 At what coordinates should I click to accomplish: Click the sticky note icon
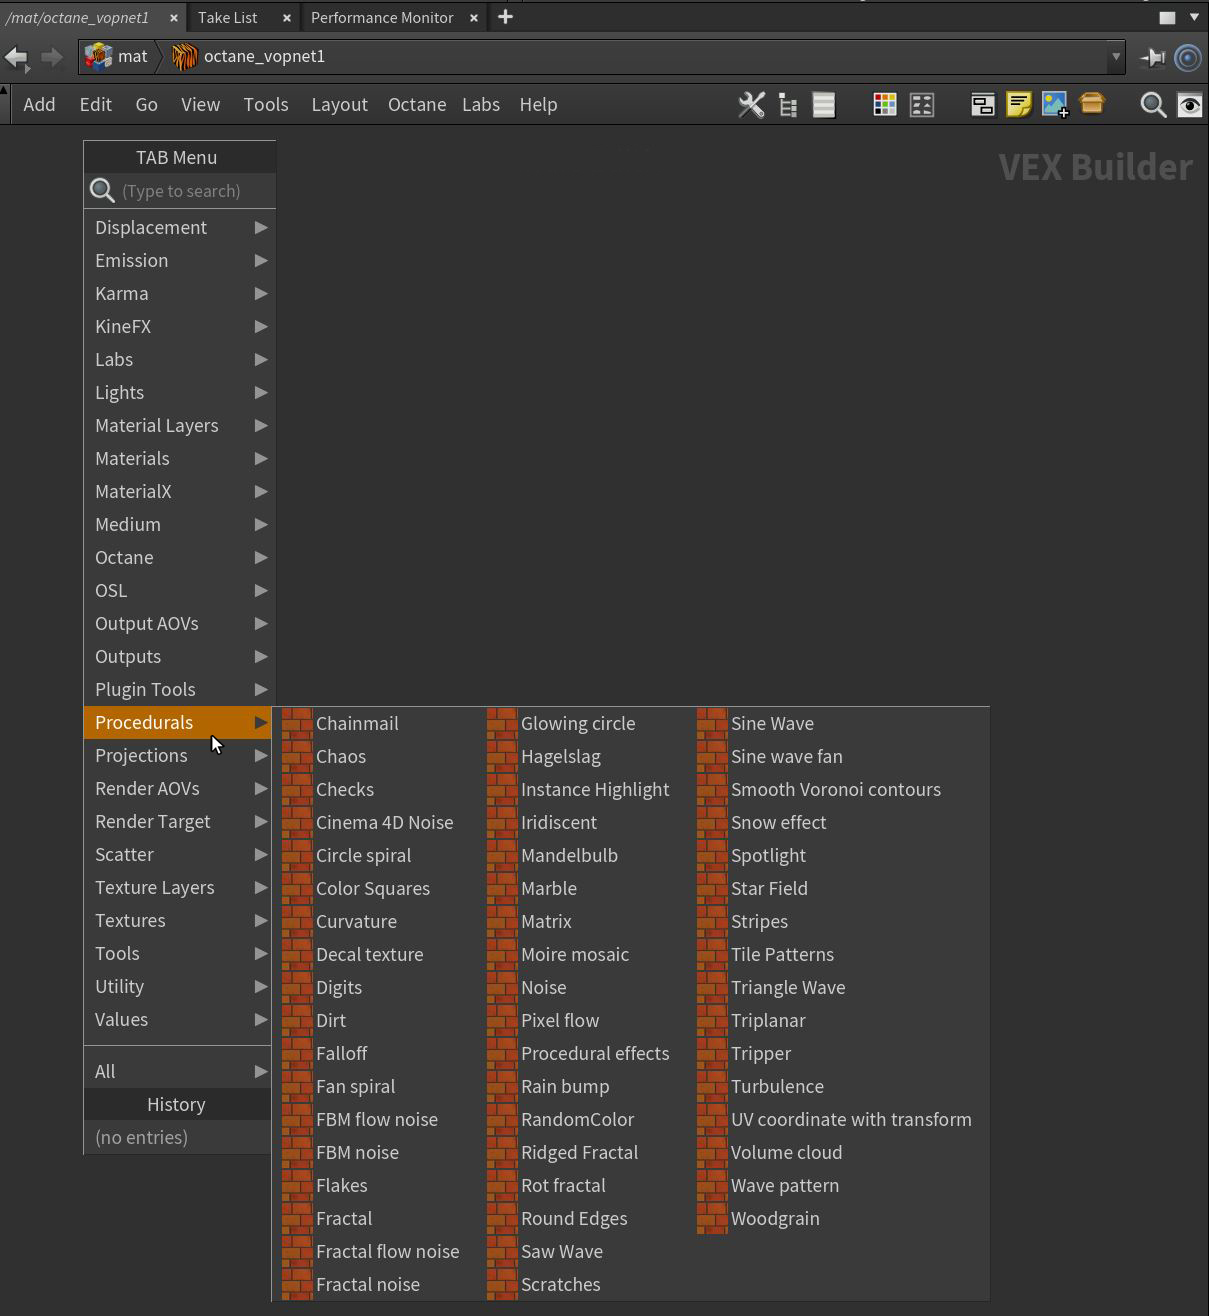click(1018, 105)
